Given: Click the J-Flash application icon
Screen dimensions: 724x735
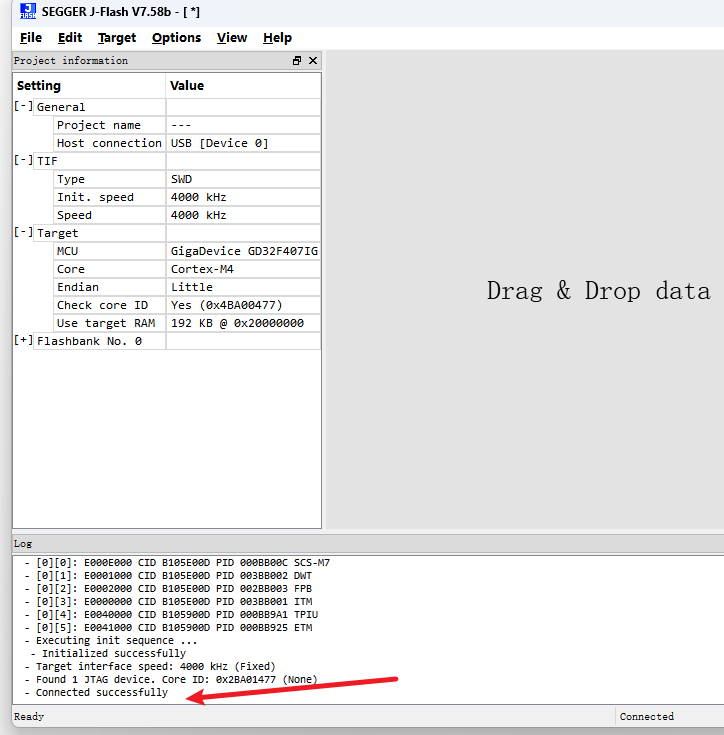Looking at the screenshot, I should click(x=28, y=11).
